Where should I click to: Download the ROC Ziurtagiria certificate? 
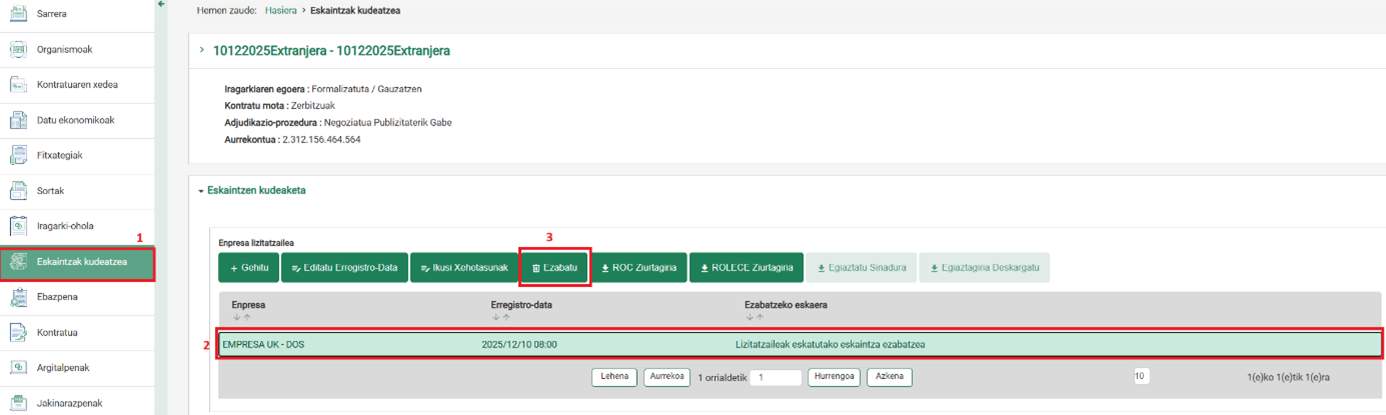tap(638, 268)
